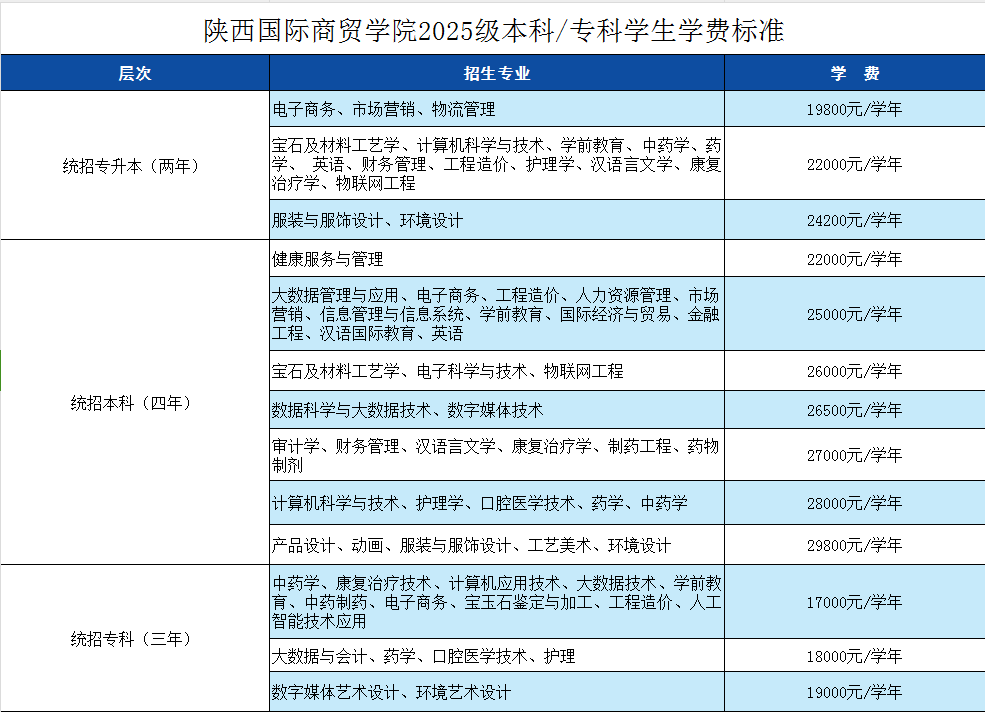
Task: Click the majors cell starting with 宝石及材料工艺学、计算机科学与技术
Action: coord(497,163)
